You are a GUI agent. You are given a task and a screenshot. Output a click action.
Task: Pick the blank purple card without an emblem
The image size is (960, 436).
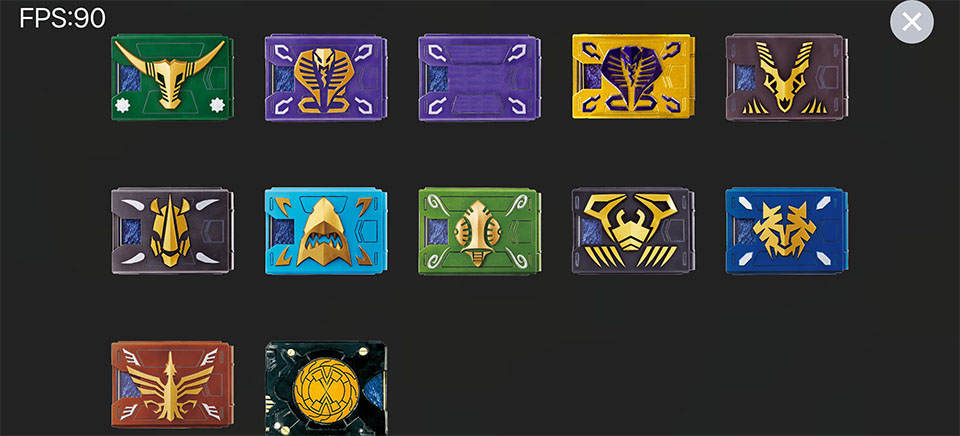tap(479, 77)
